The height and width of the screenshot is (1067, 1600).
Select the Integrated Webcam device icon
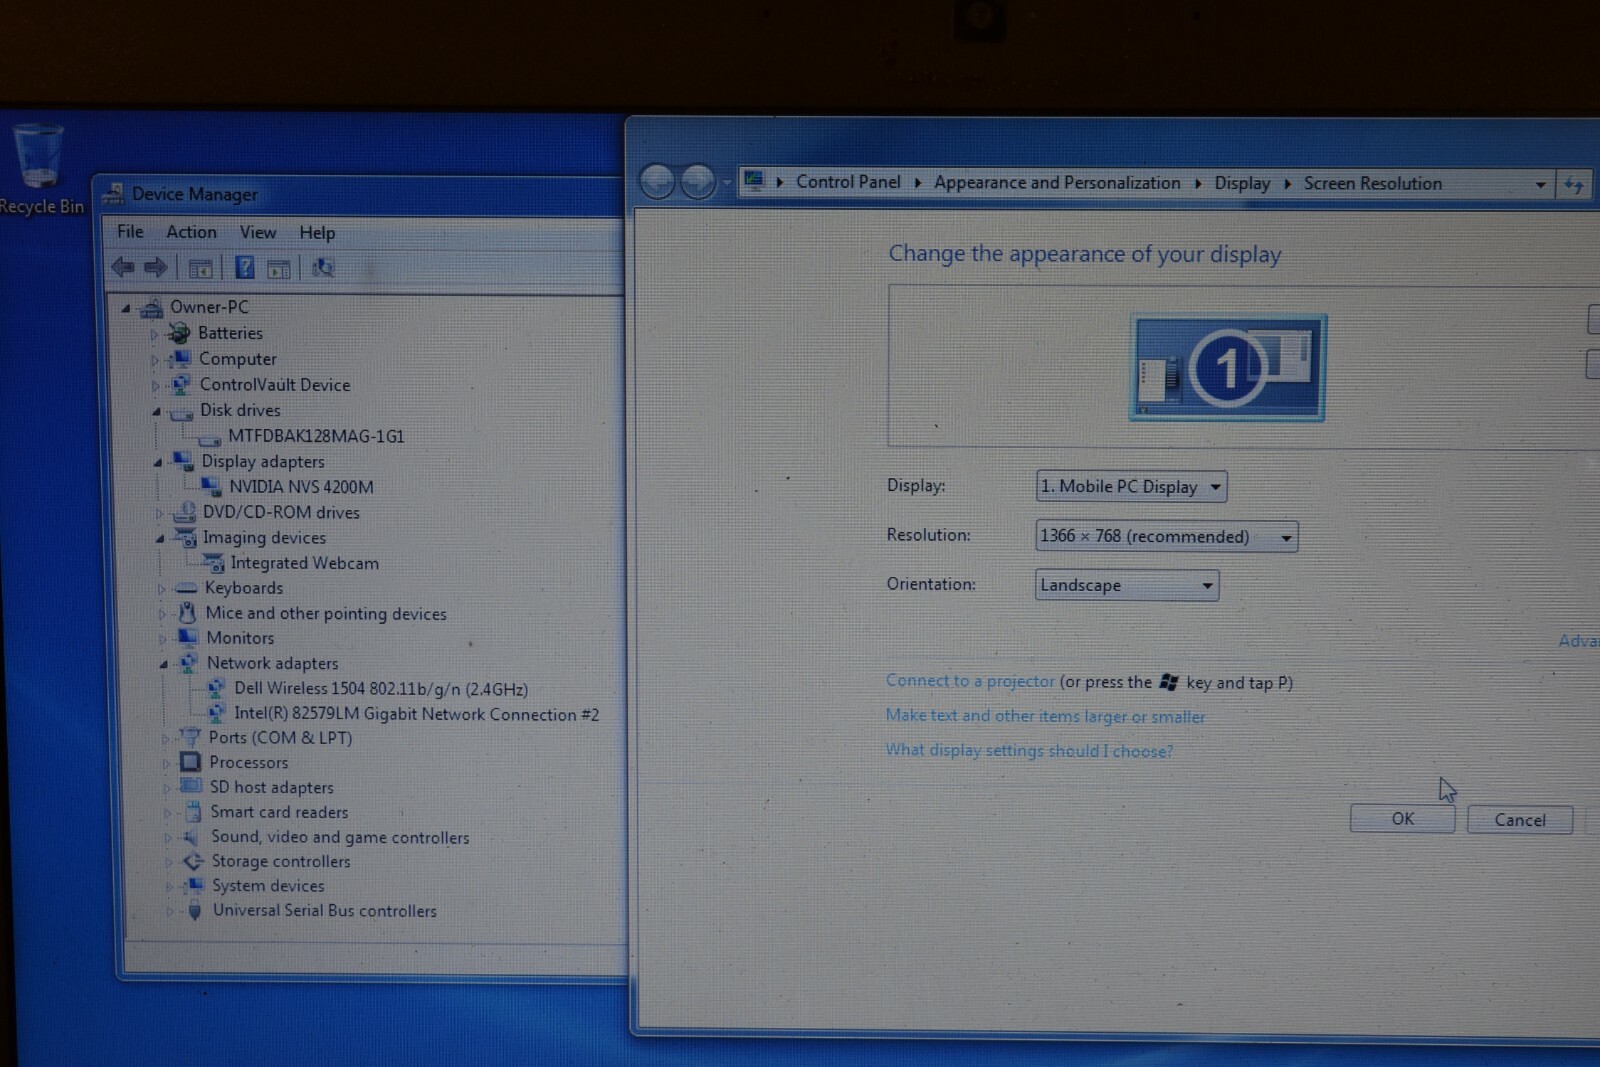click(x=213, y=563)
